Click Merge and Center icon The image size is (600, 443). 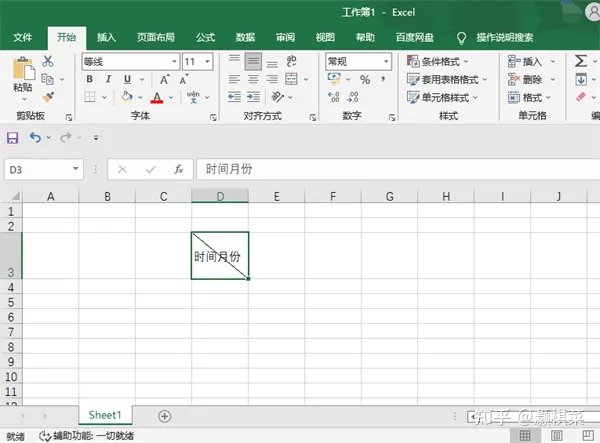coord(291,79)
